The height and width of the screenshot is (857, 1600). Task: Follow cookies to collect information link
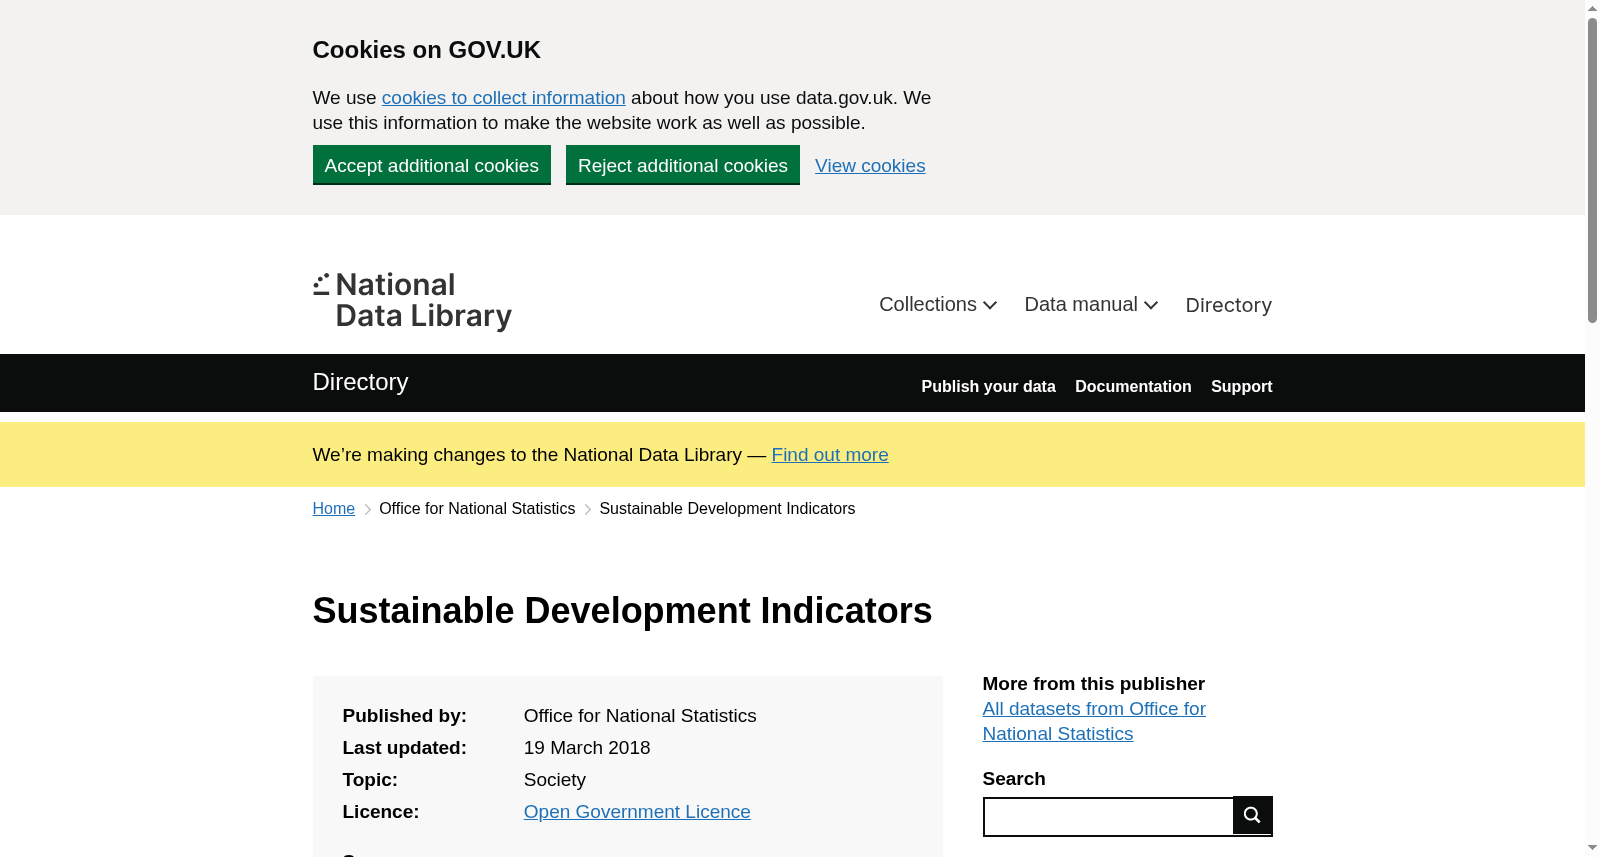coord(504,98)
